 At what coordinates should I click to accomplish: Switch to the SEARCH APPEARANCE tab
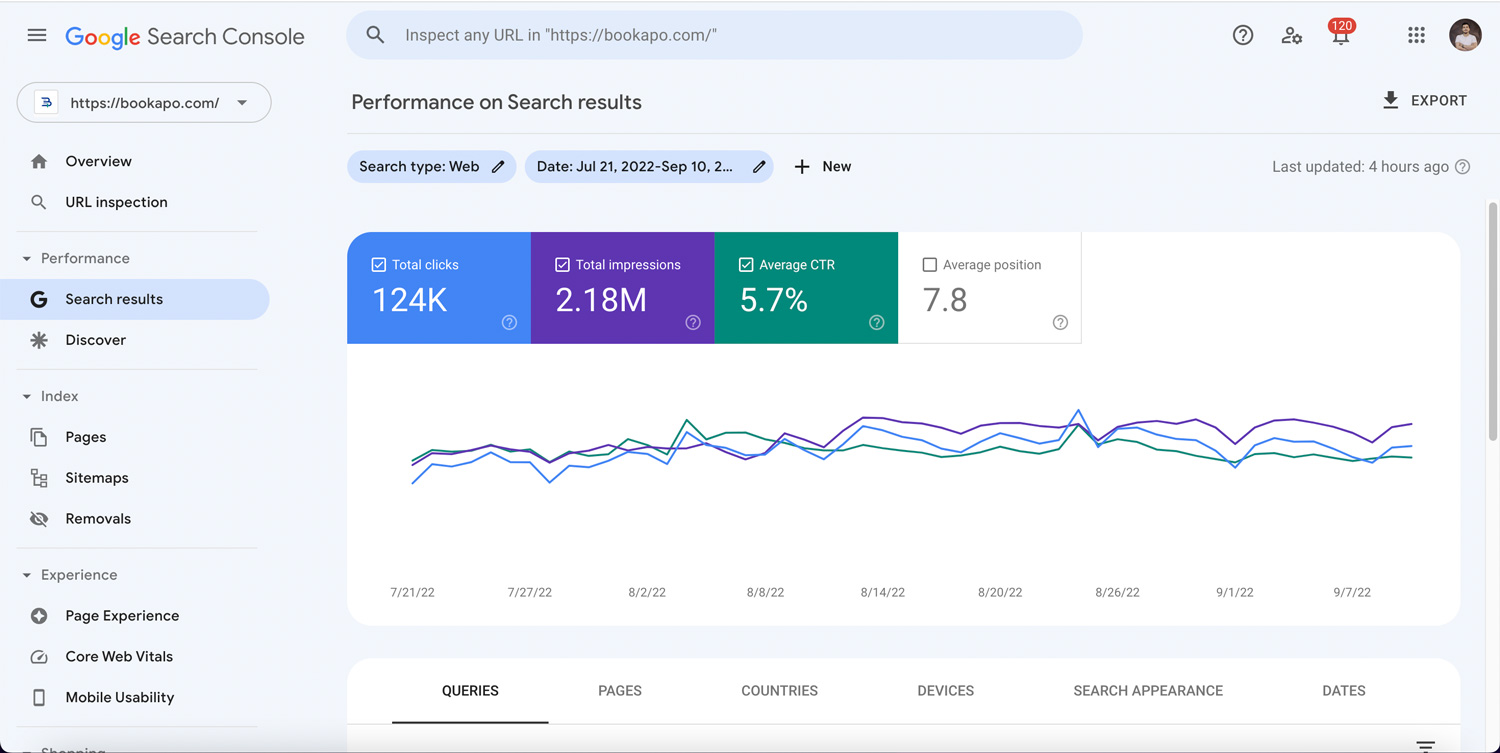coord(1148,691)
